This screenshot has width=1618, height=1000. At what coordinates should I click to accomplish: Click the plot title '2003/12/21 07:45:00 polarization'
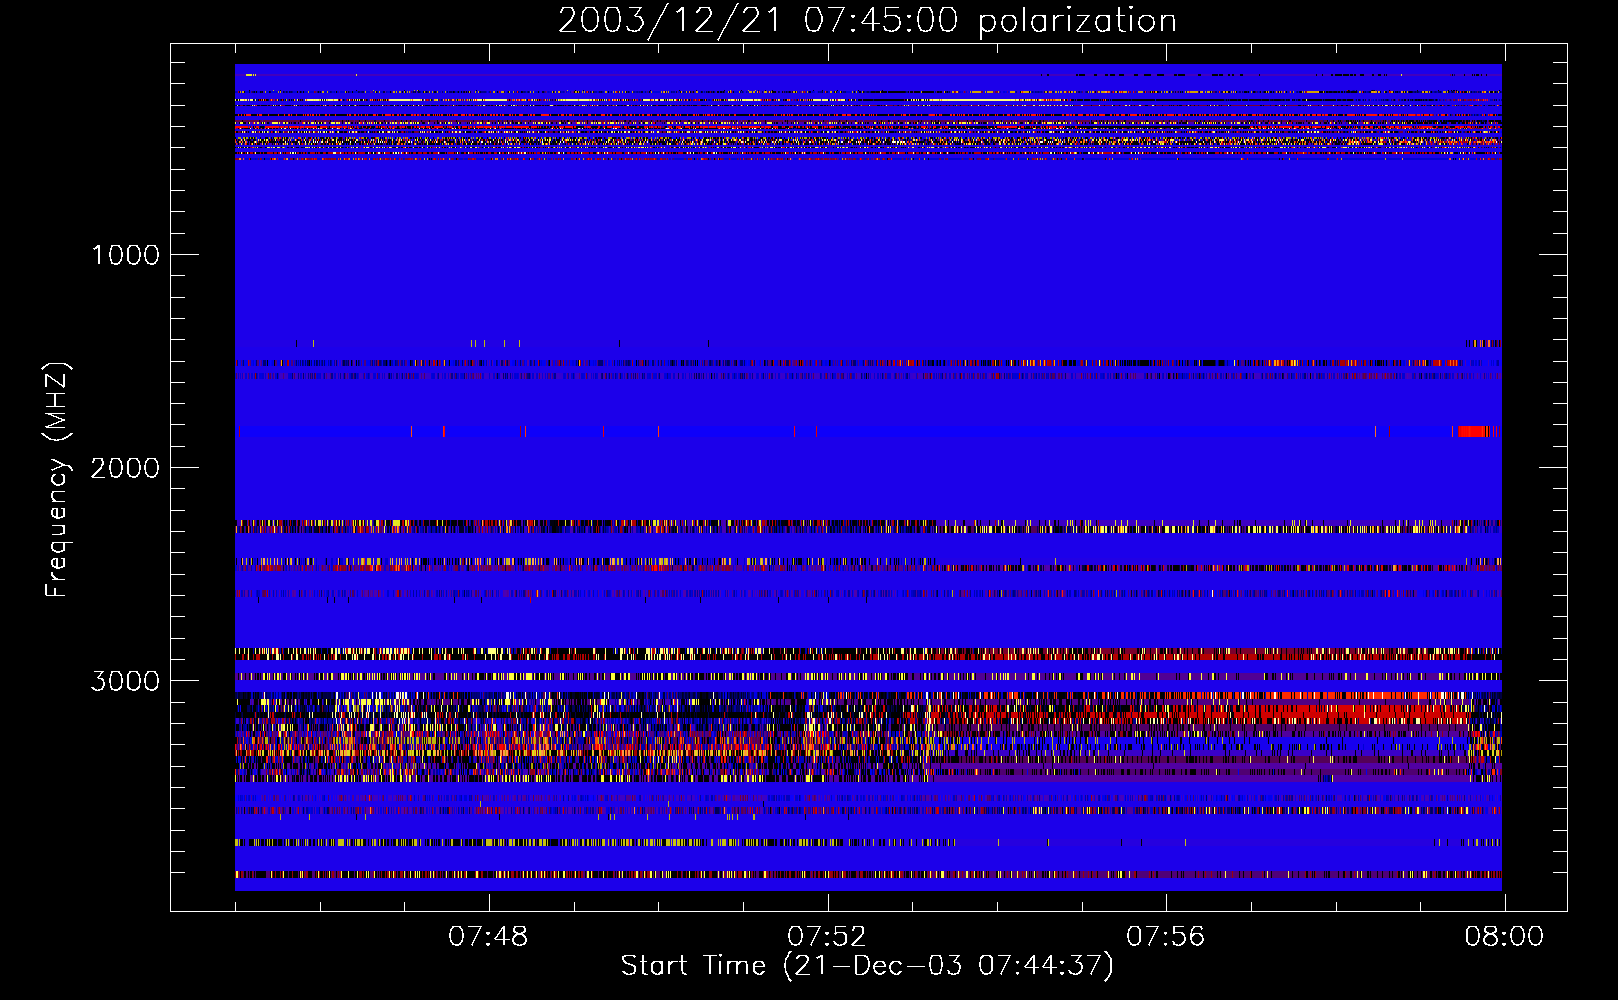(x=867, y=21)
